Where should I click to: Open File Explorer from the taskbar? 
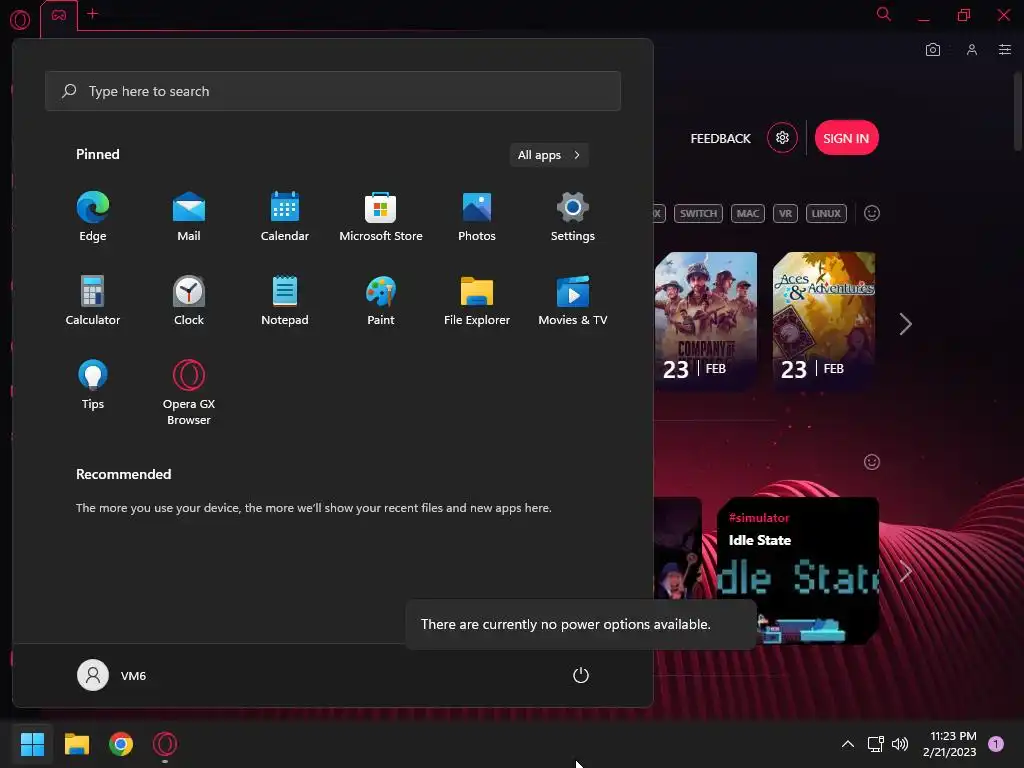[76, 744]
